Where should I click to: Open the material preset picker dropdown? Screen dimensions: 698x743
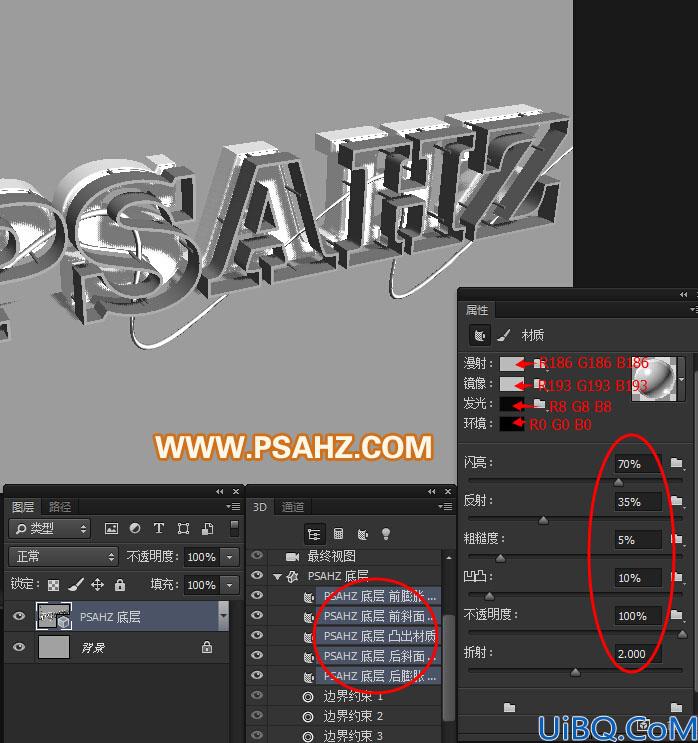(681, 379)
